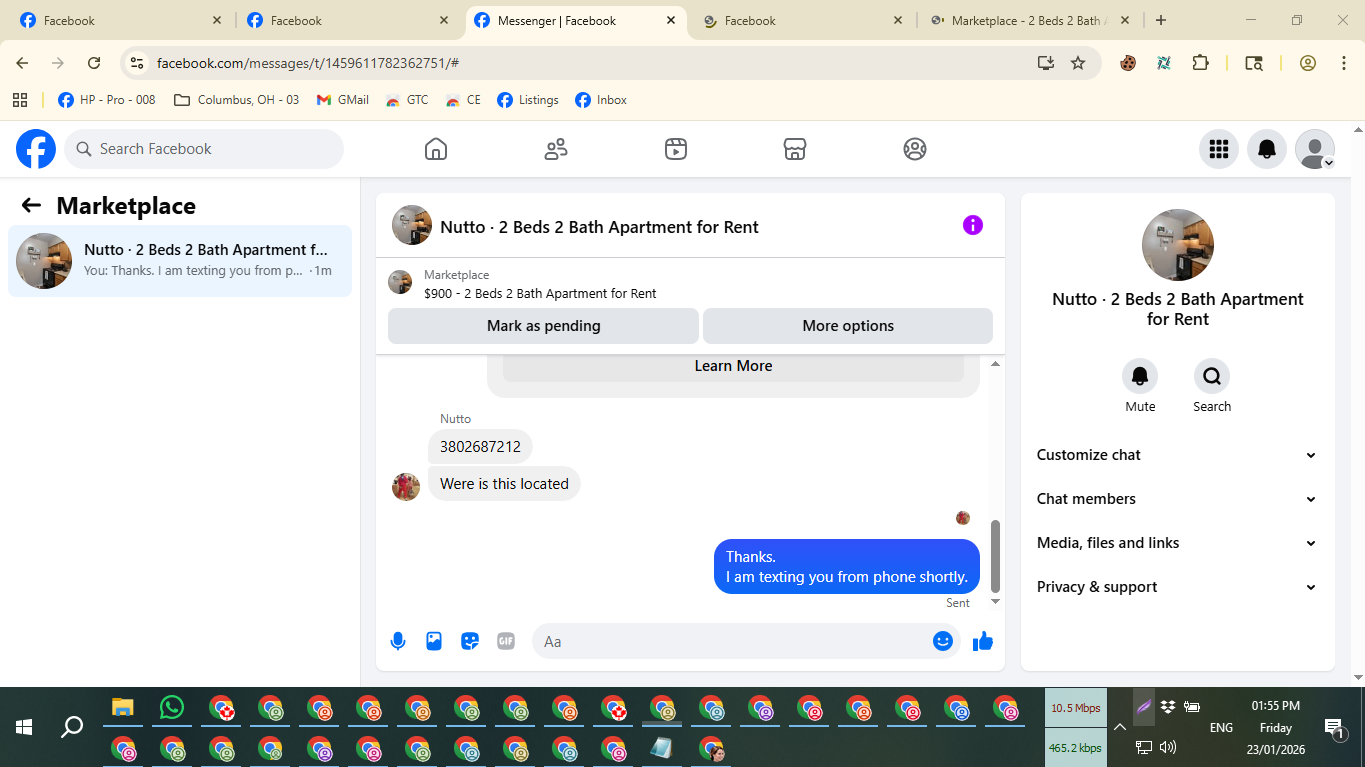Open the $900 listing link under Marketplace

(540, 294)
